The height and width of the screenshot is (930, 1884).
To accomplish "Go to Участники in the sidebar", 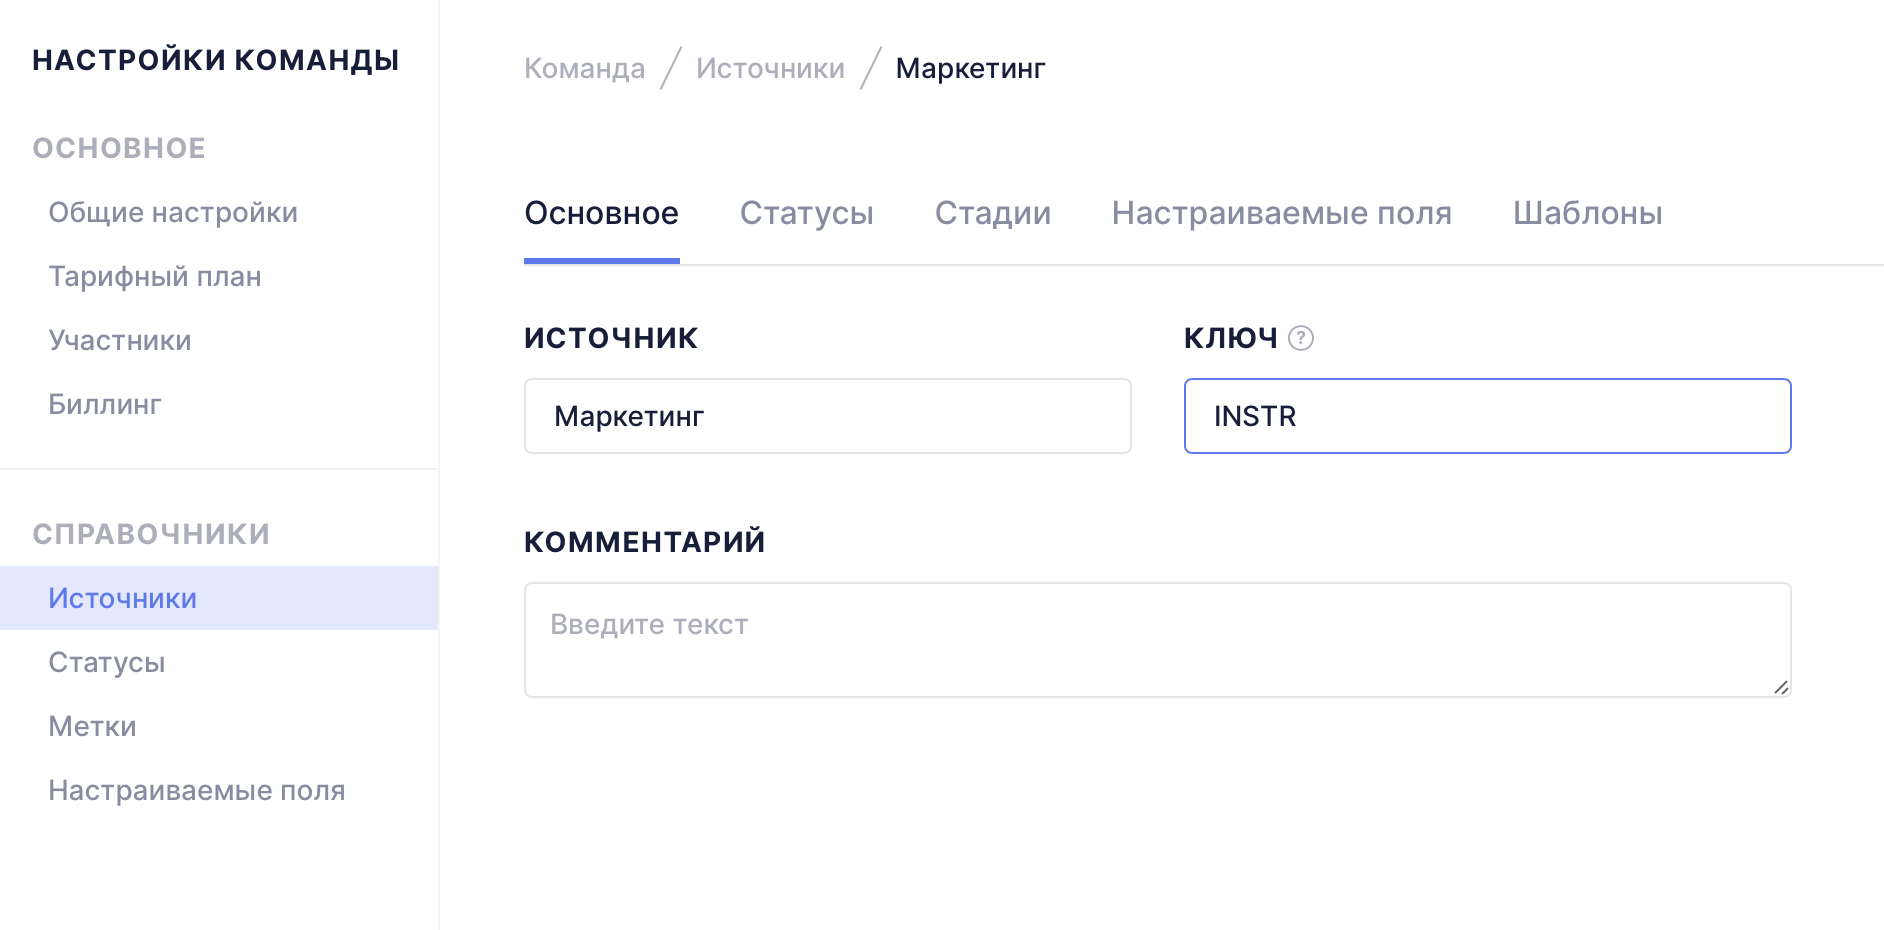I will 120,340.
